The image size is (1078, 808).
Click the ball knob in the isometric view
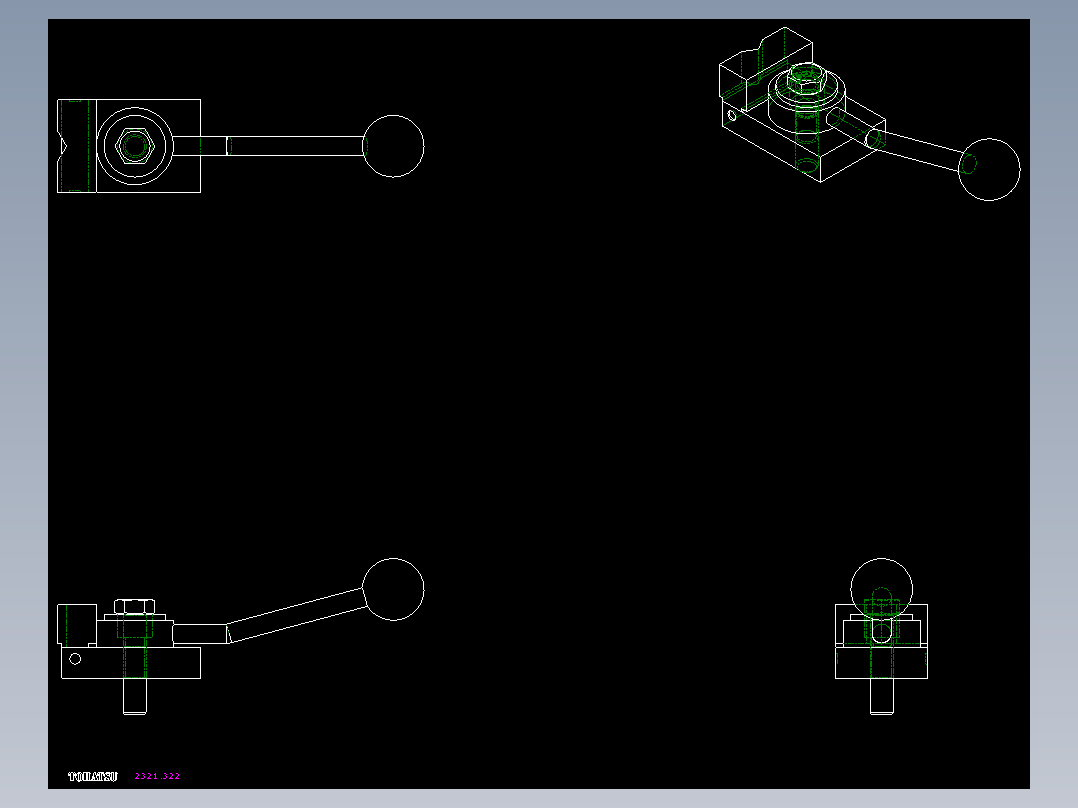coord(989,170)
